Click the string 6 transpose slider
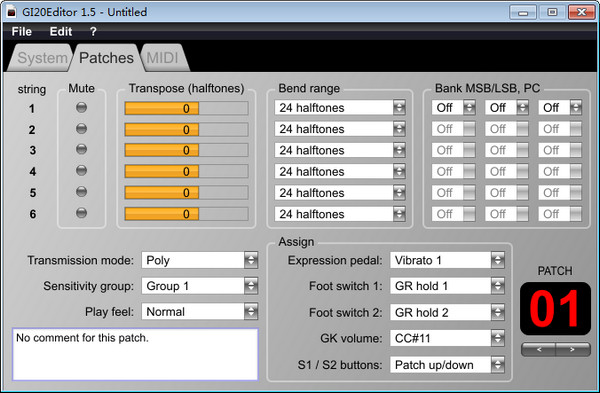This screenshot has height=393, width=600. point(186,214)
